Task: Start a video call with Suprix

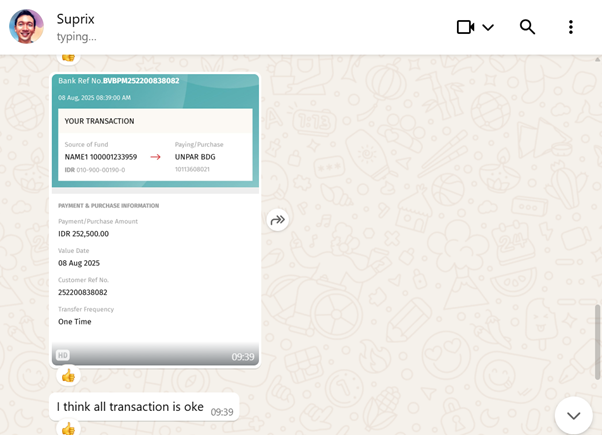Action: [465, 27]
